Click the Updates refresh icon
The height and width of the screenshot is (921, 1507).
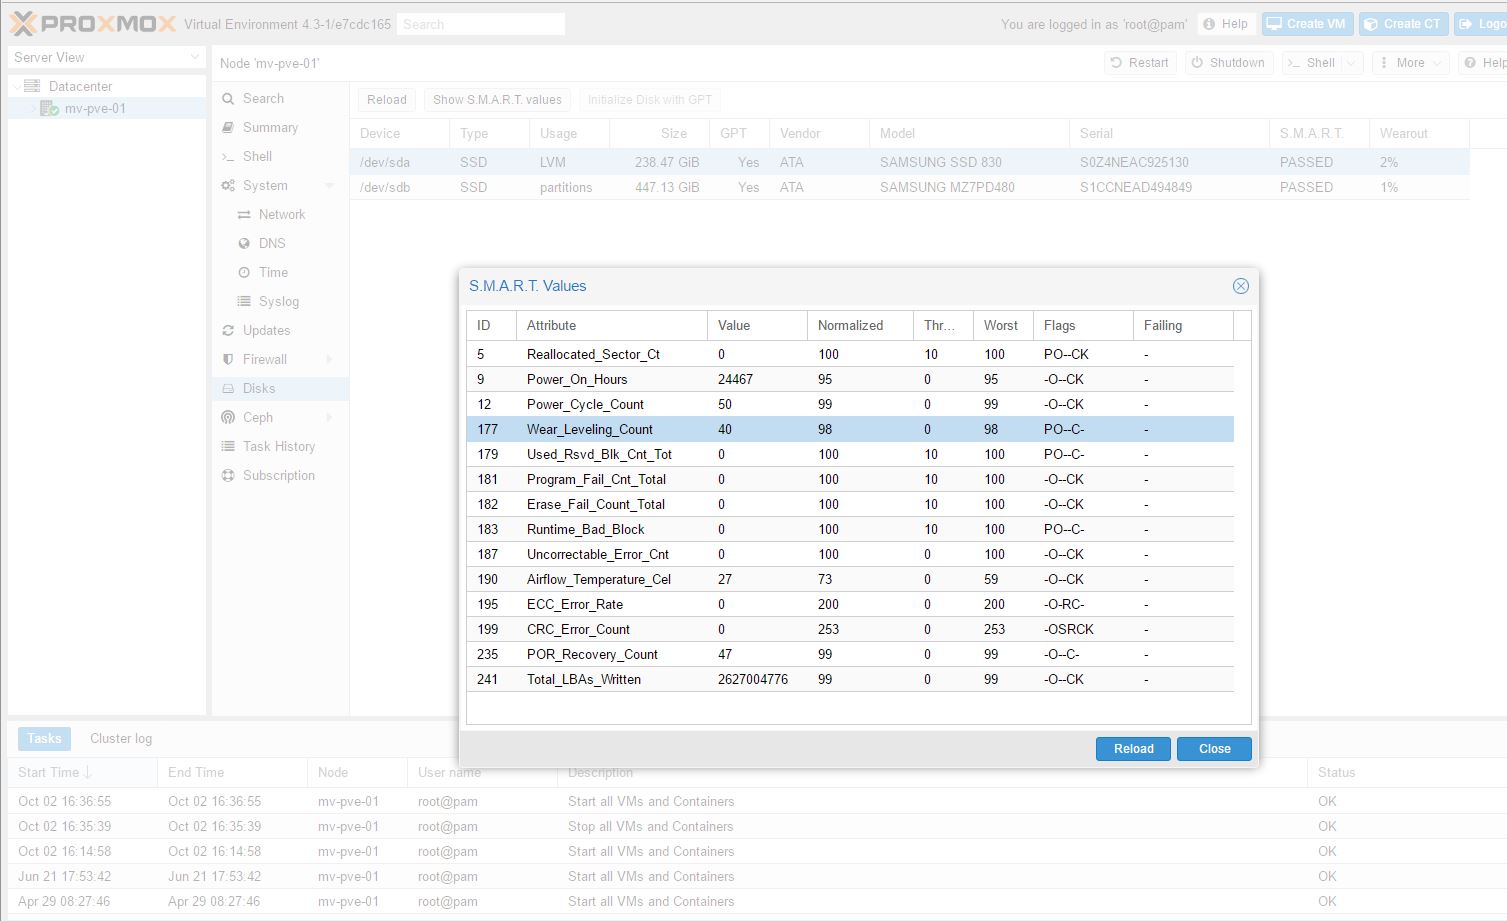tap(228, 331)
